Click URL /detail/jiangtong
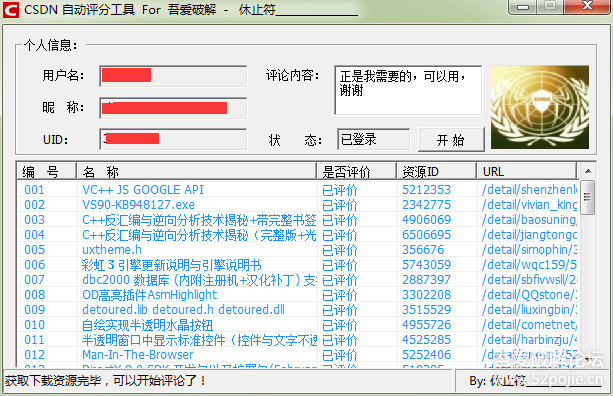Viewport: 613px width, 396px height. tap(529, 235)
